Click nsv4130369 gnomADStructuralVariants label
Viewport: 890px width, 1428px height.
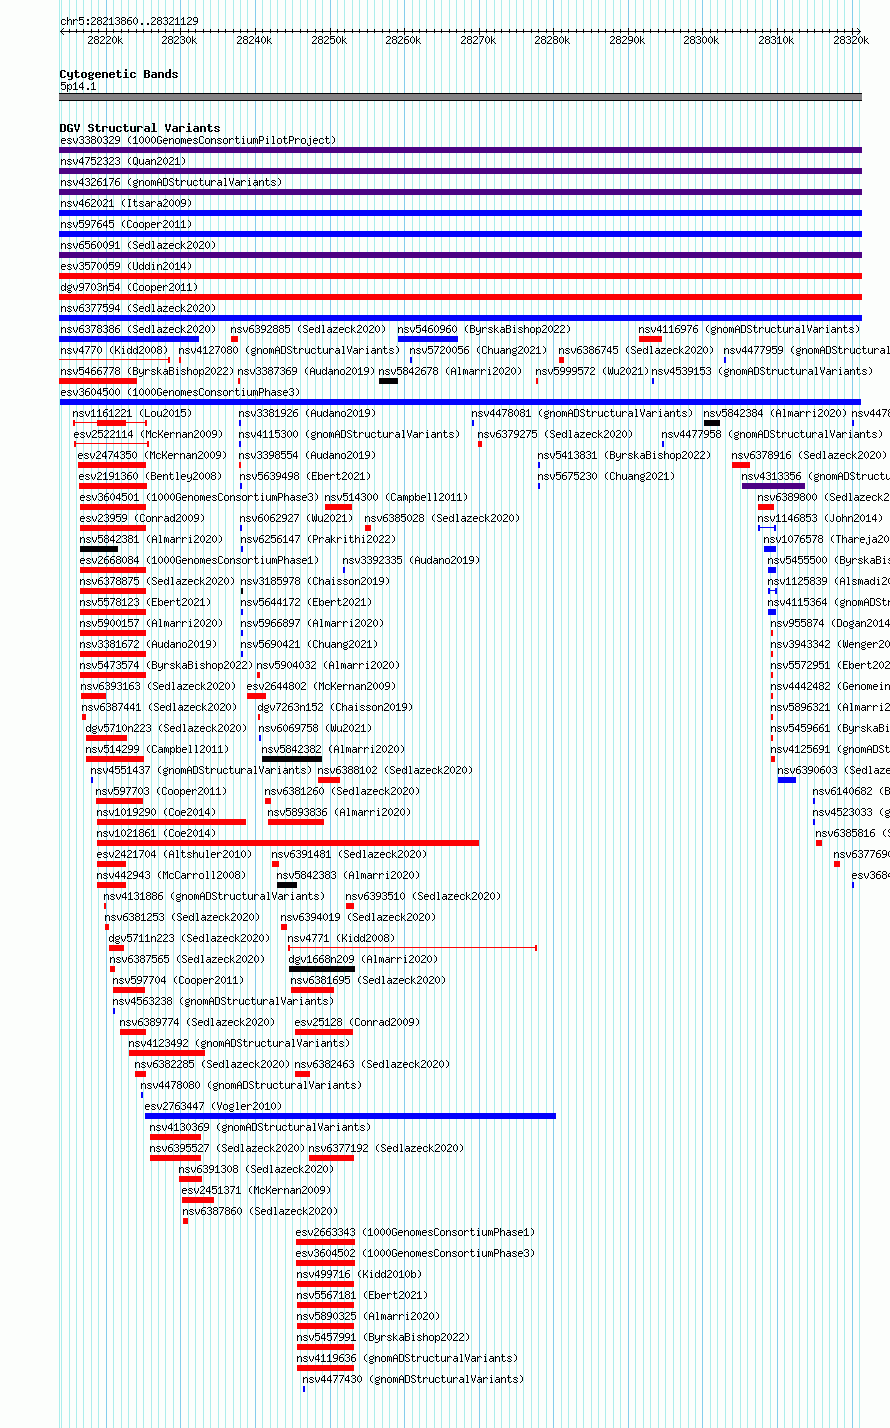[x=260, y=1127]
